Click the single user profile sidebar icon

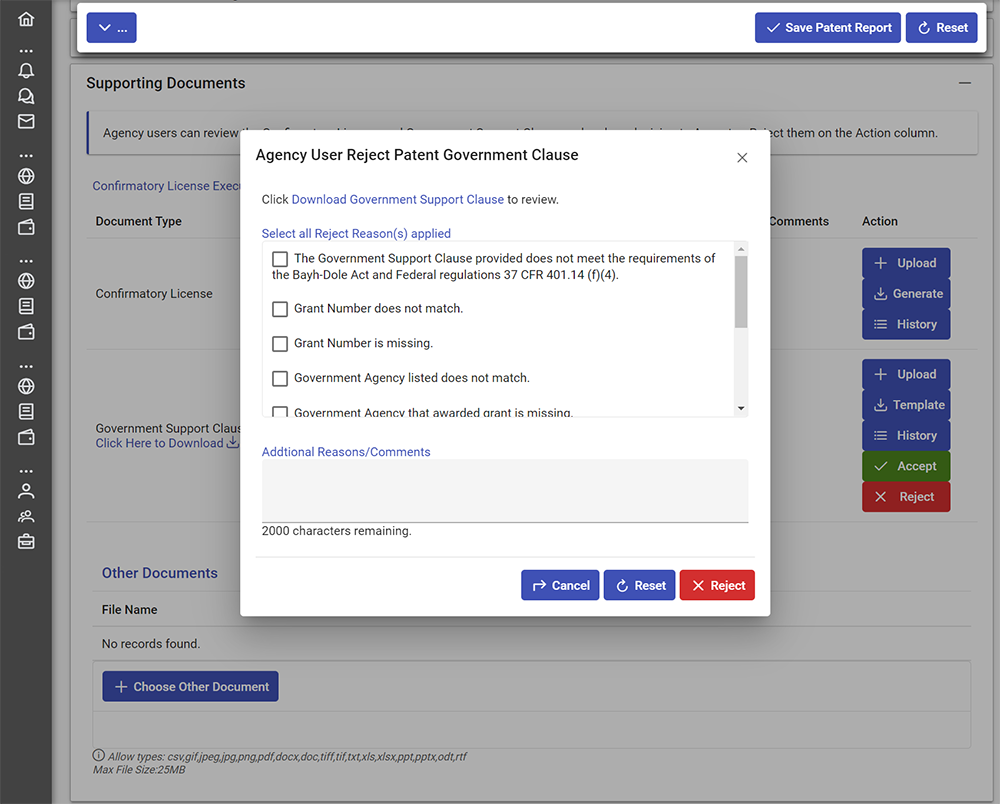[26, 491]
